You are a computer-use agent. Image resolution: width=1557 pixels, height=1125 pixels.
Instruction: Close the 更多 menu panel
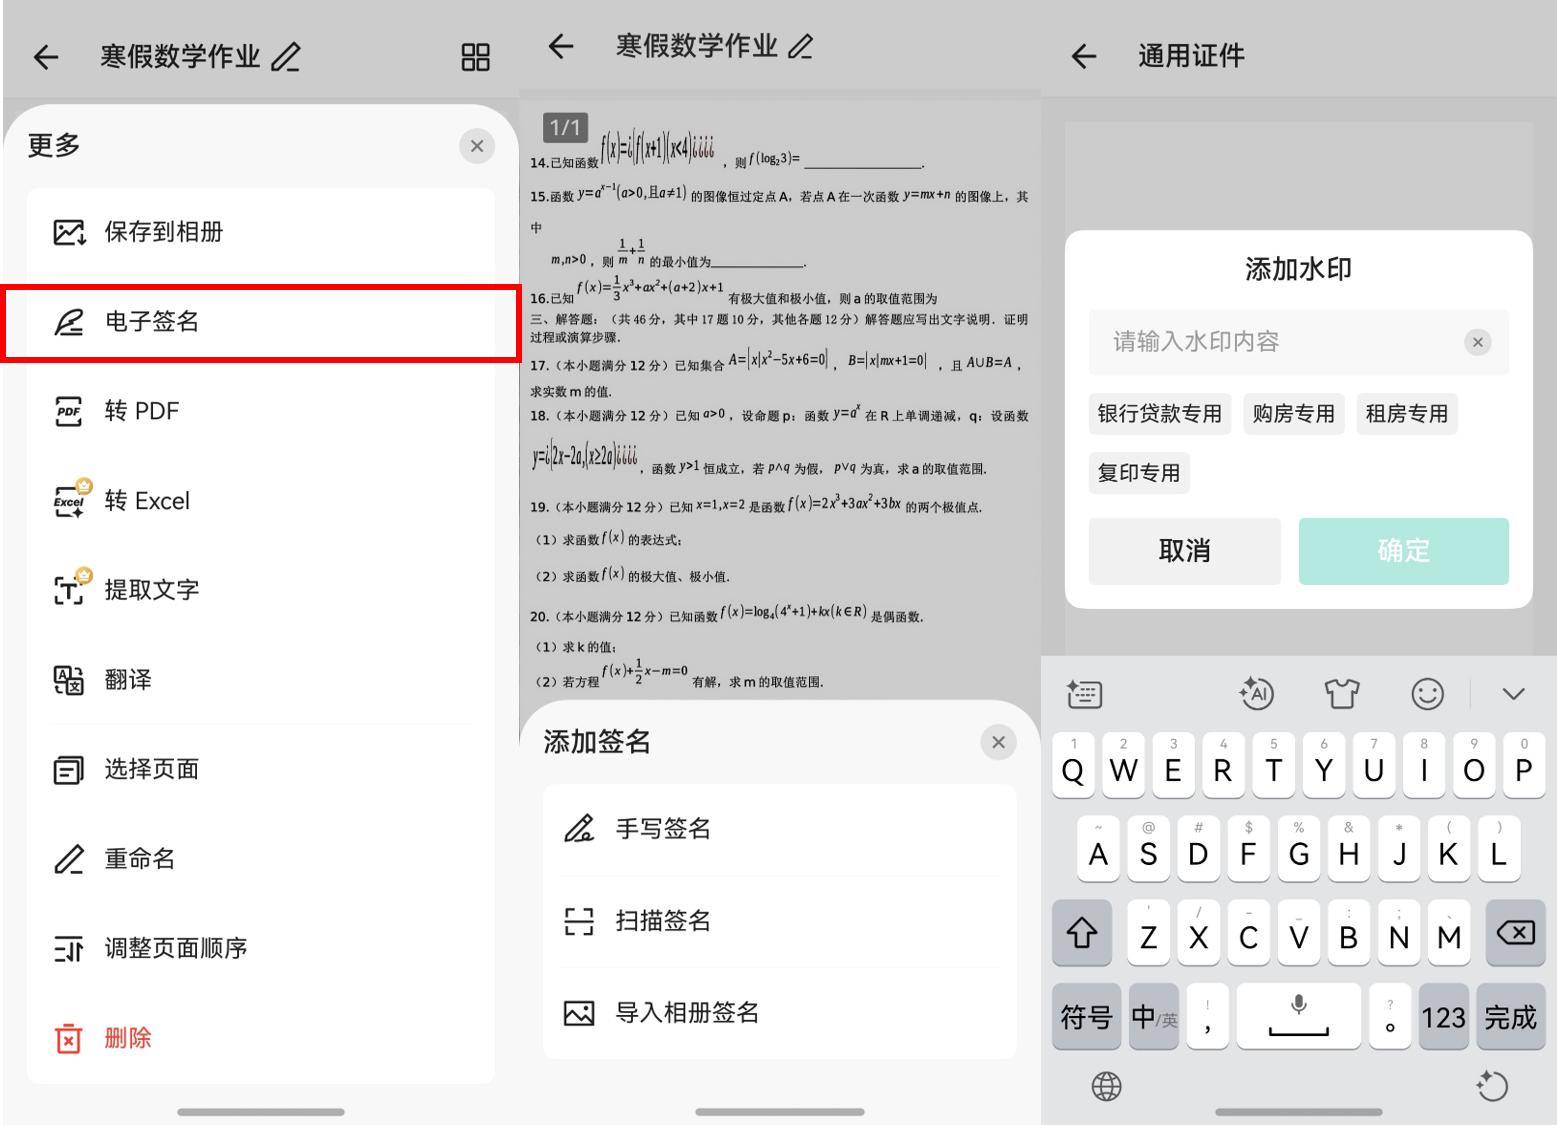(x=477, y=146)
